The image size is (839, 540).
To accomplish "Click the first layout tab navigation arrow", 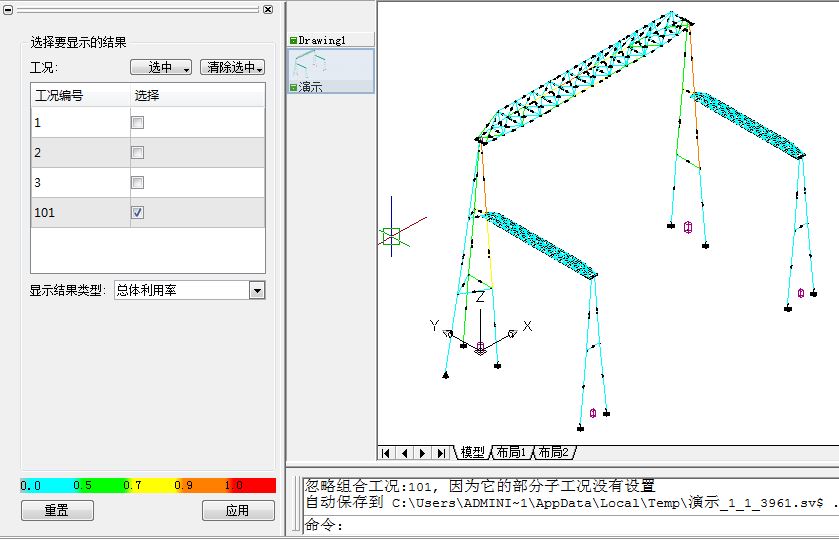I will click(387, 453).
